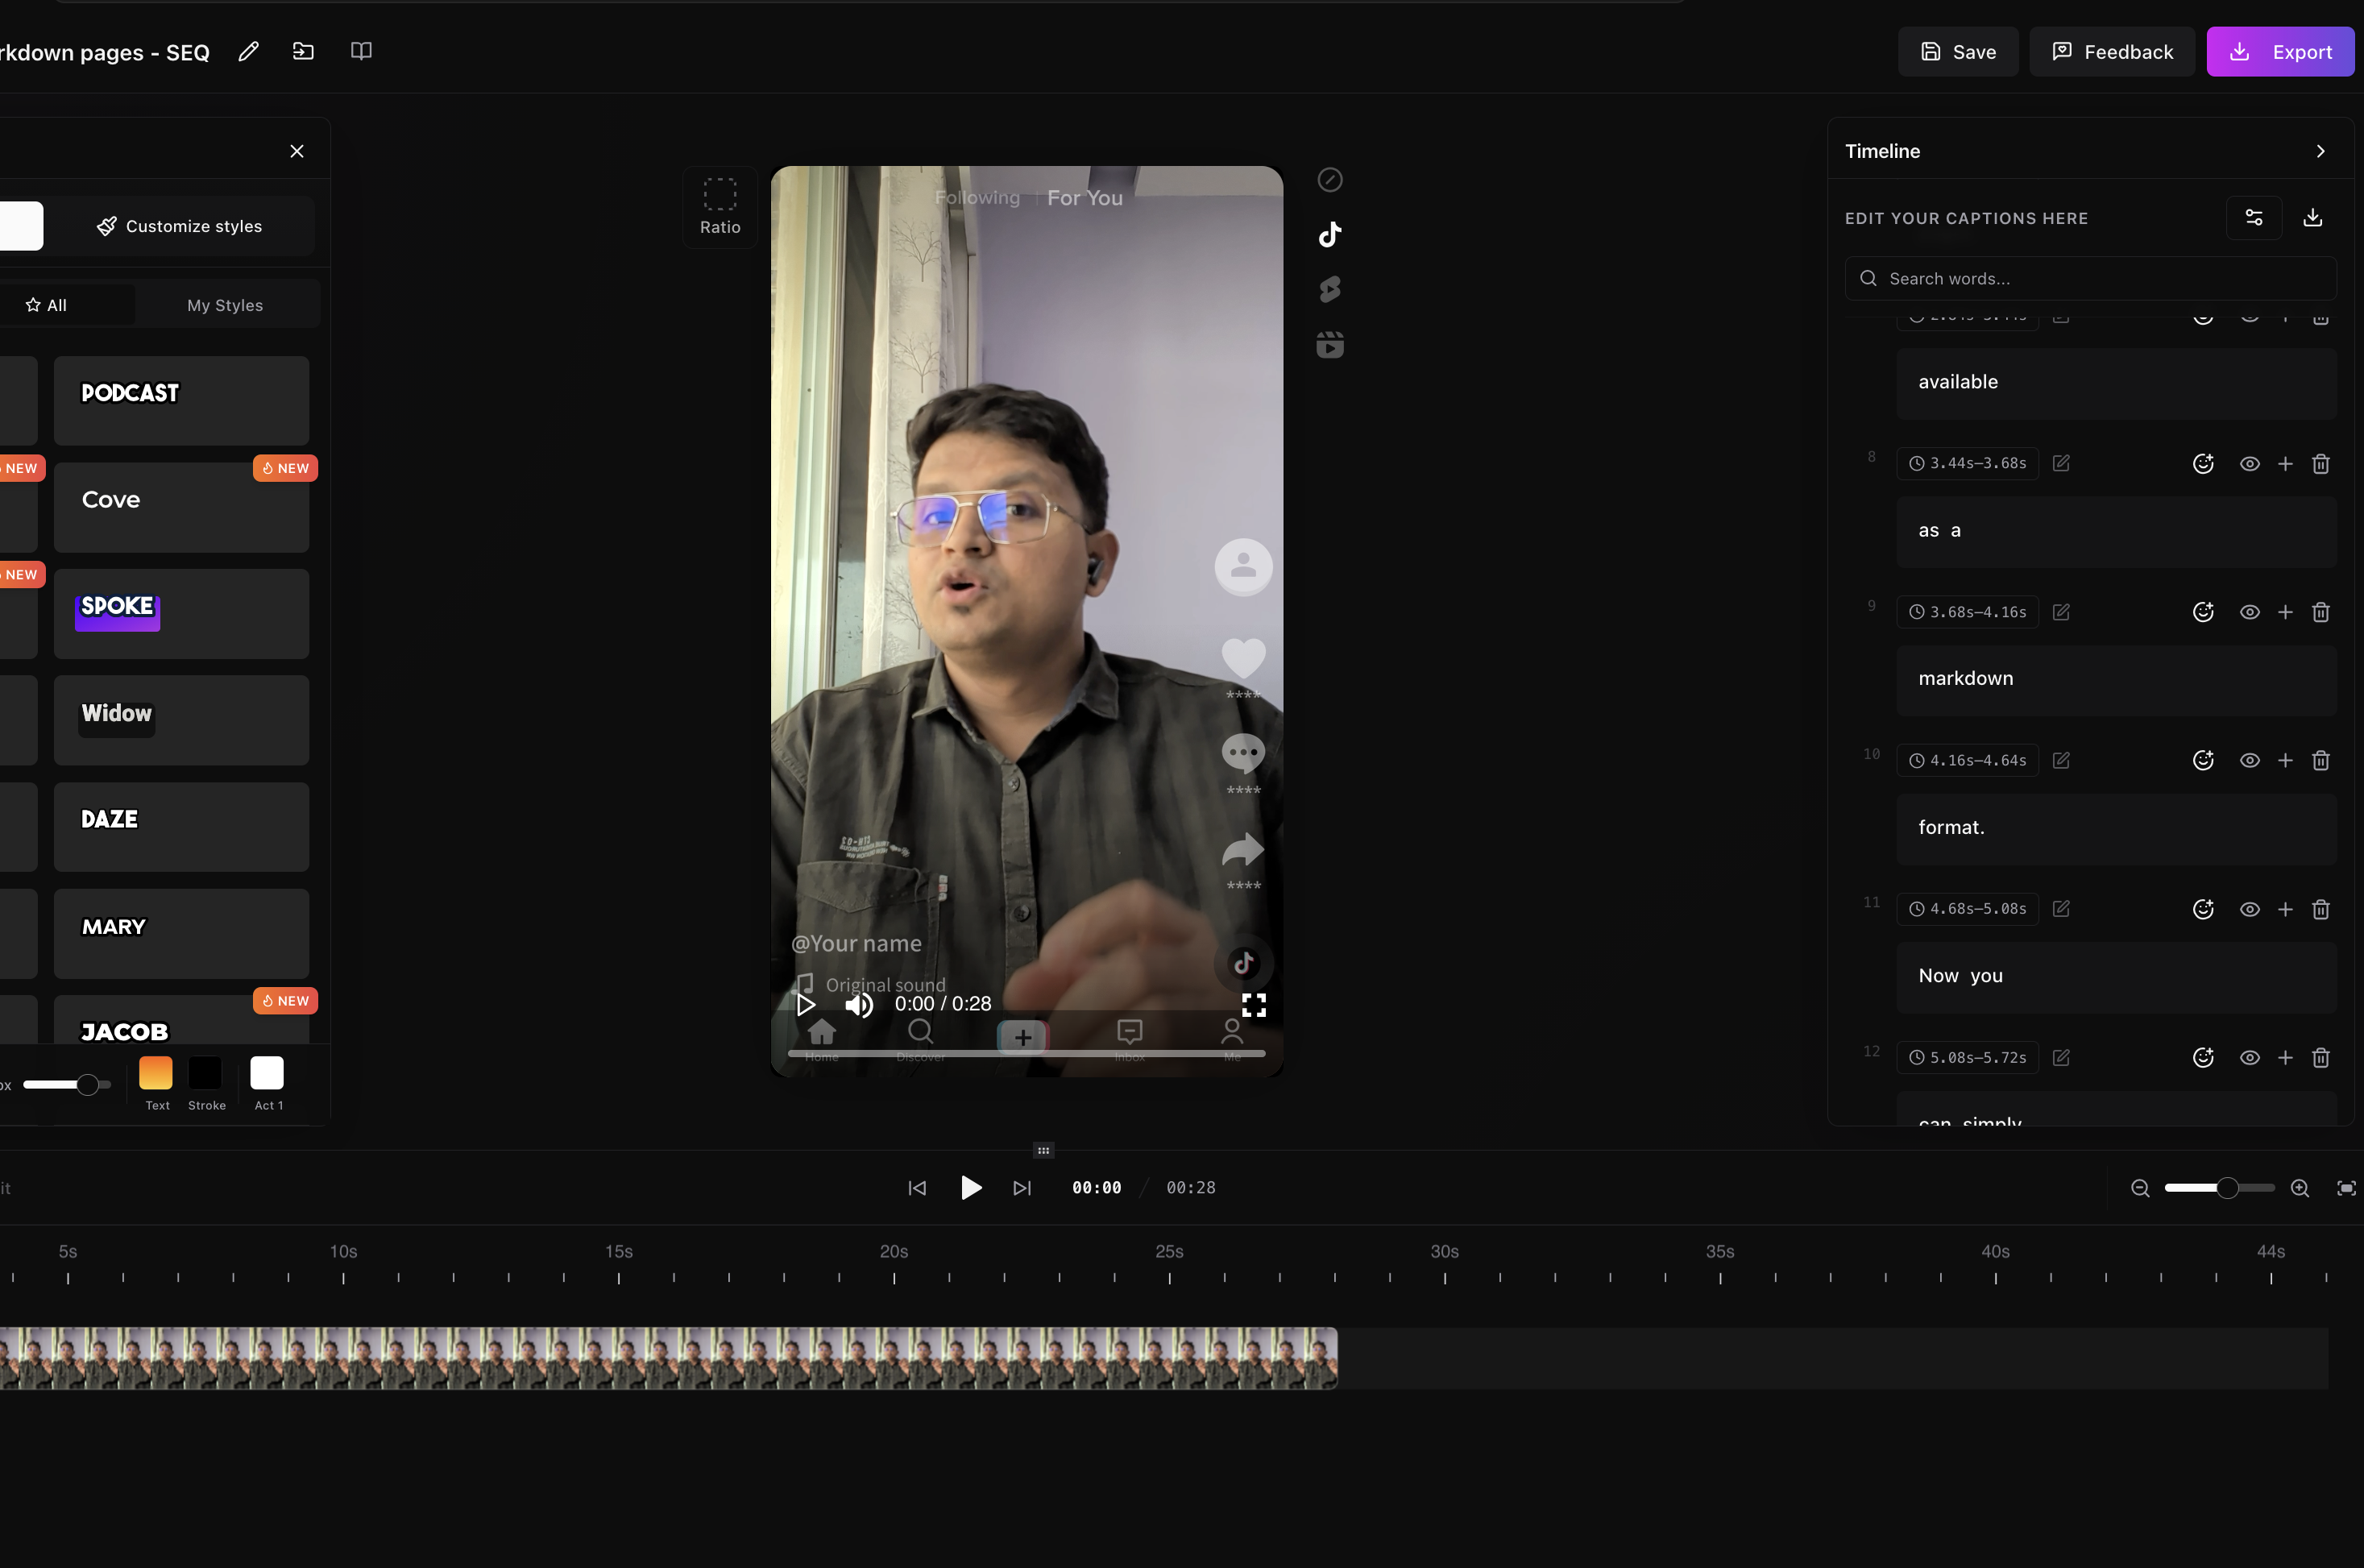Click the book guide icon in header
The height and width of the screenshot is (1568, 2364).
(361, 51)
